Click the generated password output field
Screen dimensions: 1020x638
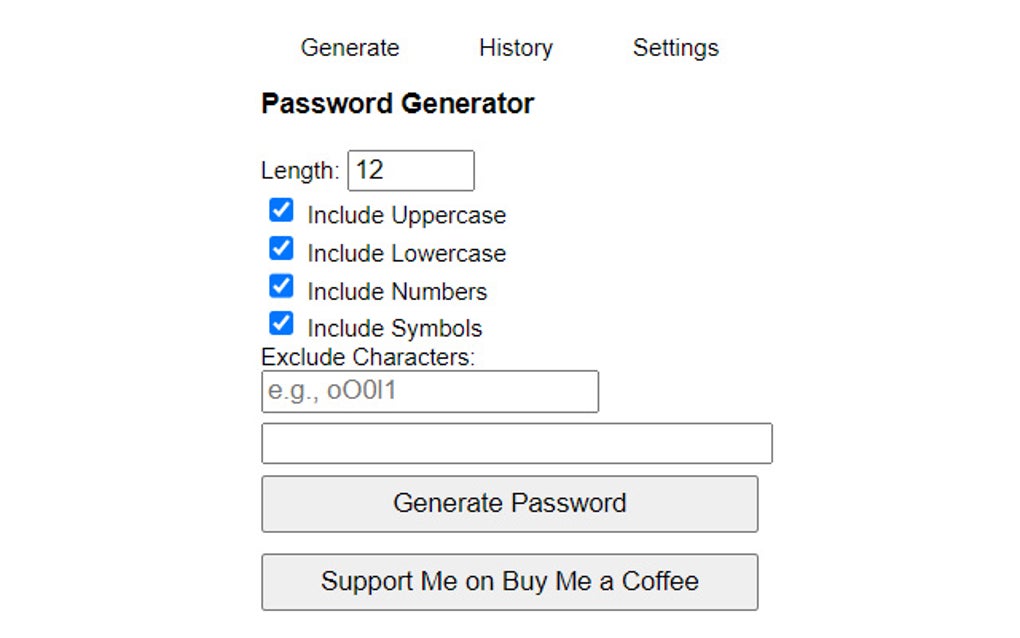(x=516, y=442)
